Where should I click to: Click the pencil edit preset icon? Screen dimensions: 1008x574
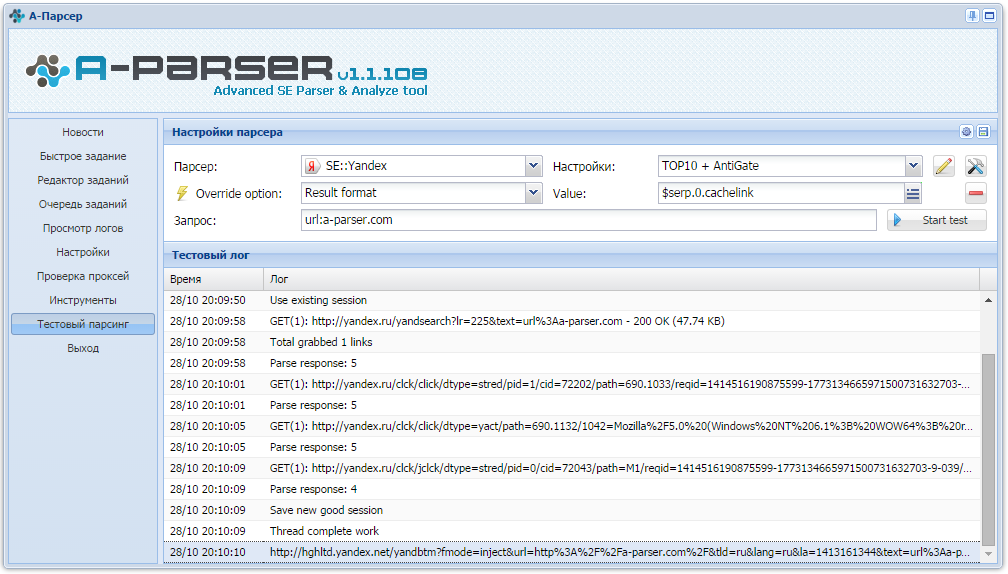point(943,166)
